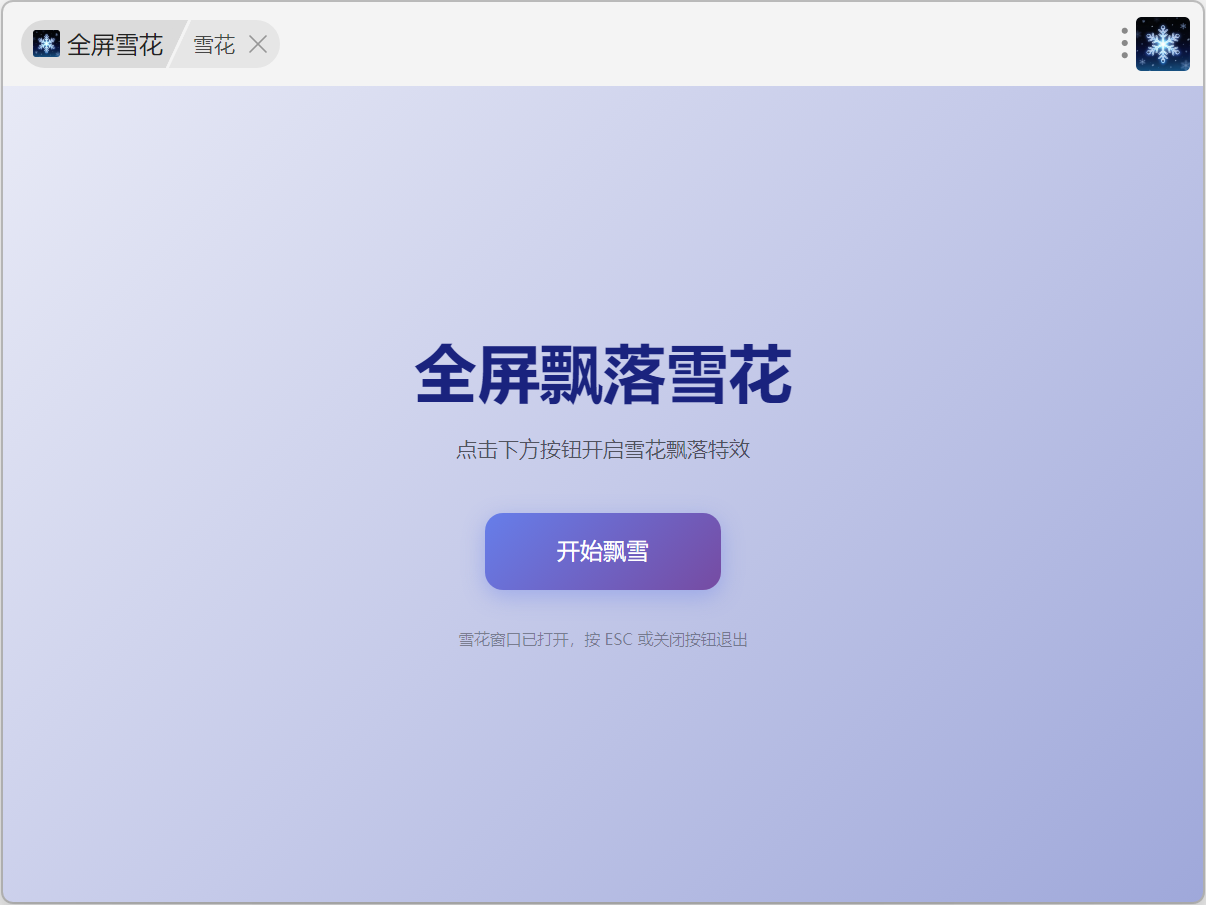The height and width of the screenshot is (905, 1206).
Task: Close the 雪花 tab with the X
Action: (258, 44)
